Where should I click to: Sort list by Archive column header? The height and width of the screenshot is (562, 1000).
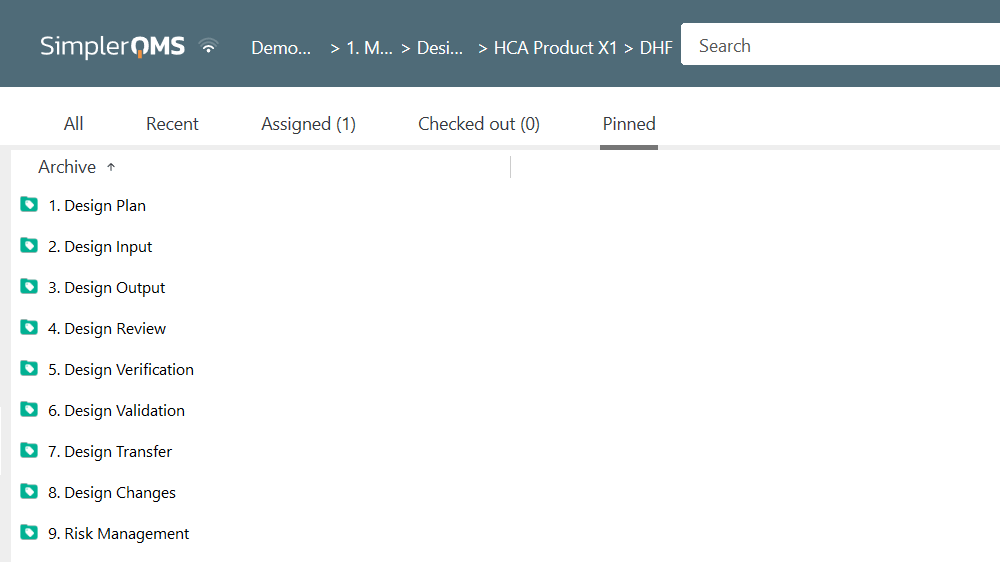point(67,167)
